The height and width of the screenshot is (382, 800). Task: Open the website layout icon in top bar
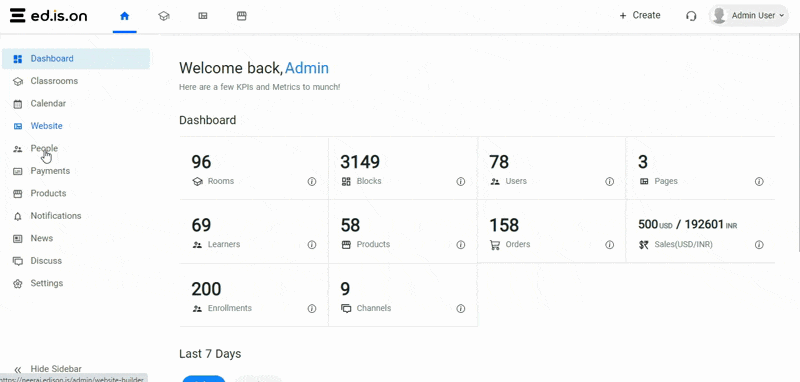click(x=203, y=16)
